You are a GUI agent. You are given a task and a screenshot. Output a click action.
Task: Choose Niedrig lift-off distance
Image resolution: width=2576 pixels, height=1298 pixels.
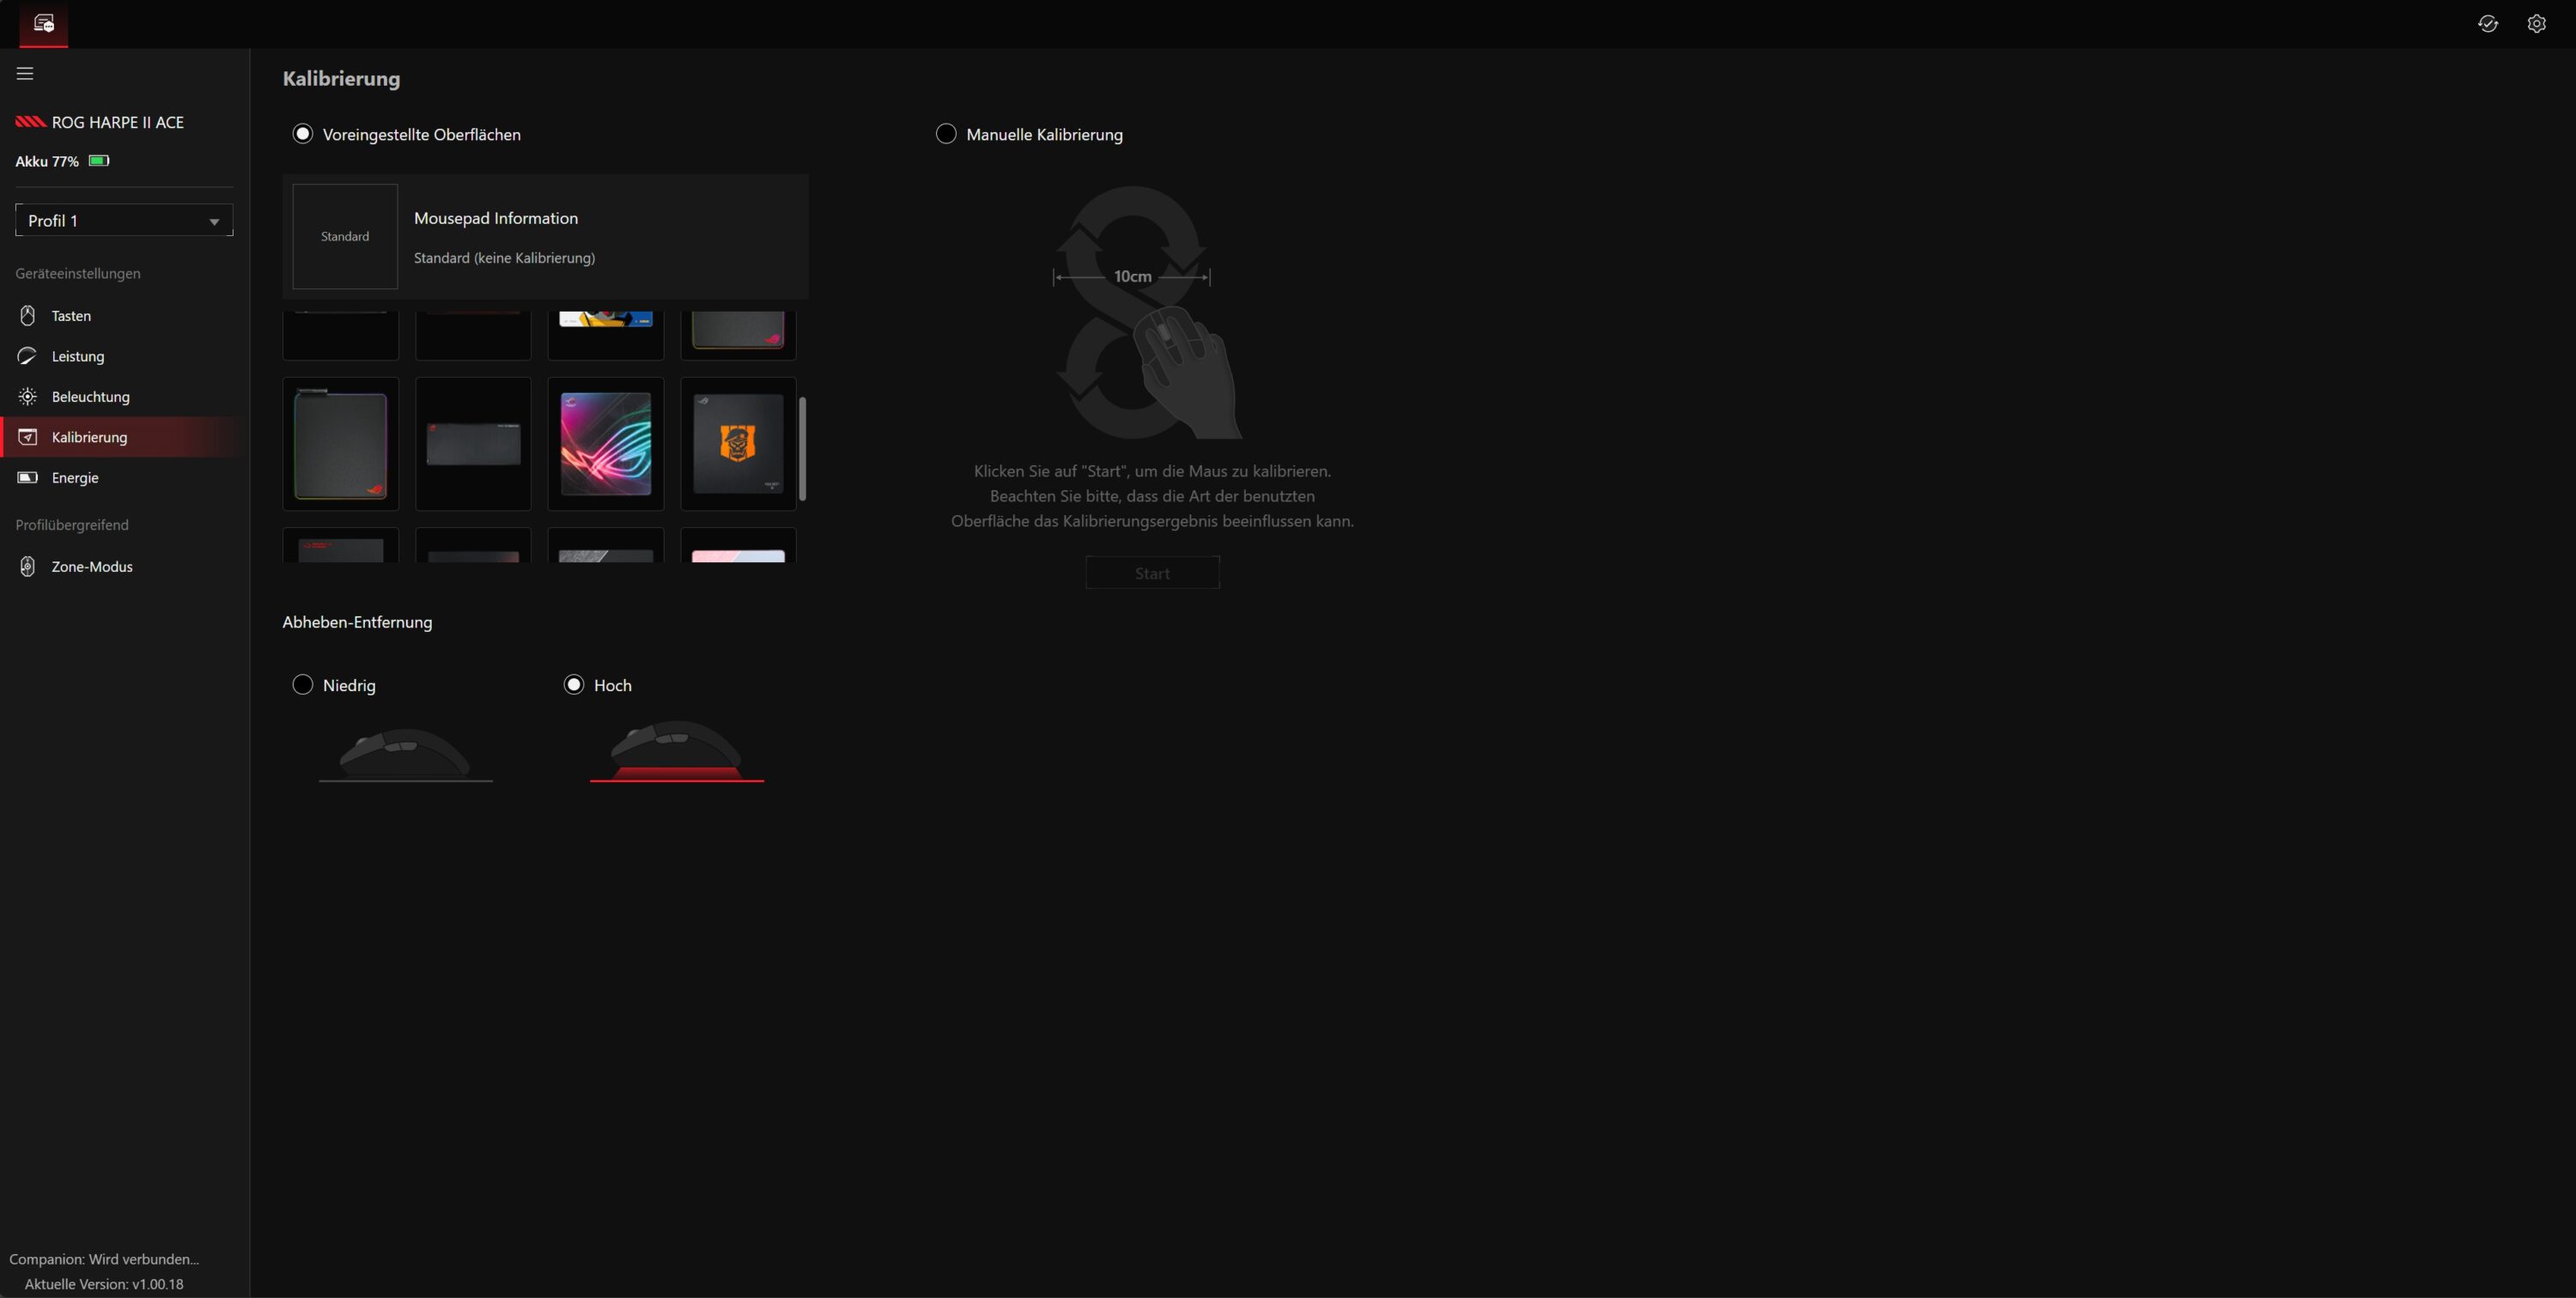[302, 685]
